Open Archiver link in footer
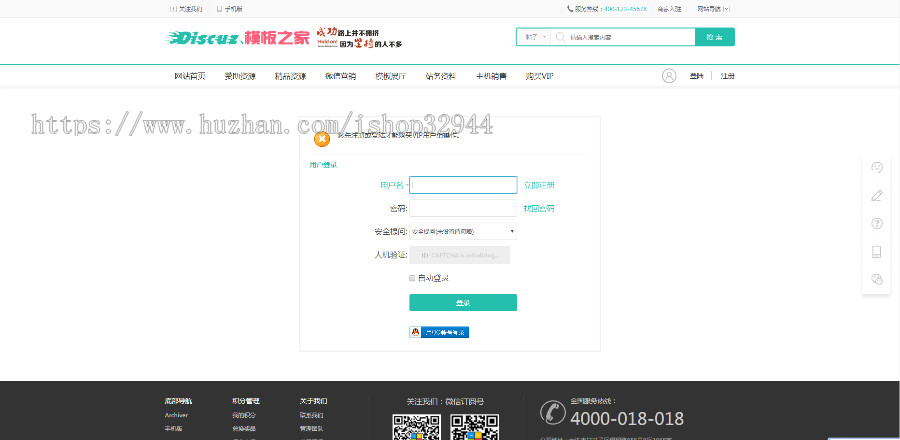 click(x=176, y=415)
